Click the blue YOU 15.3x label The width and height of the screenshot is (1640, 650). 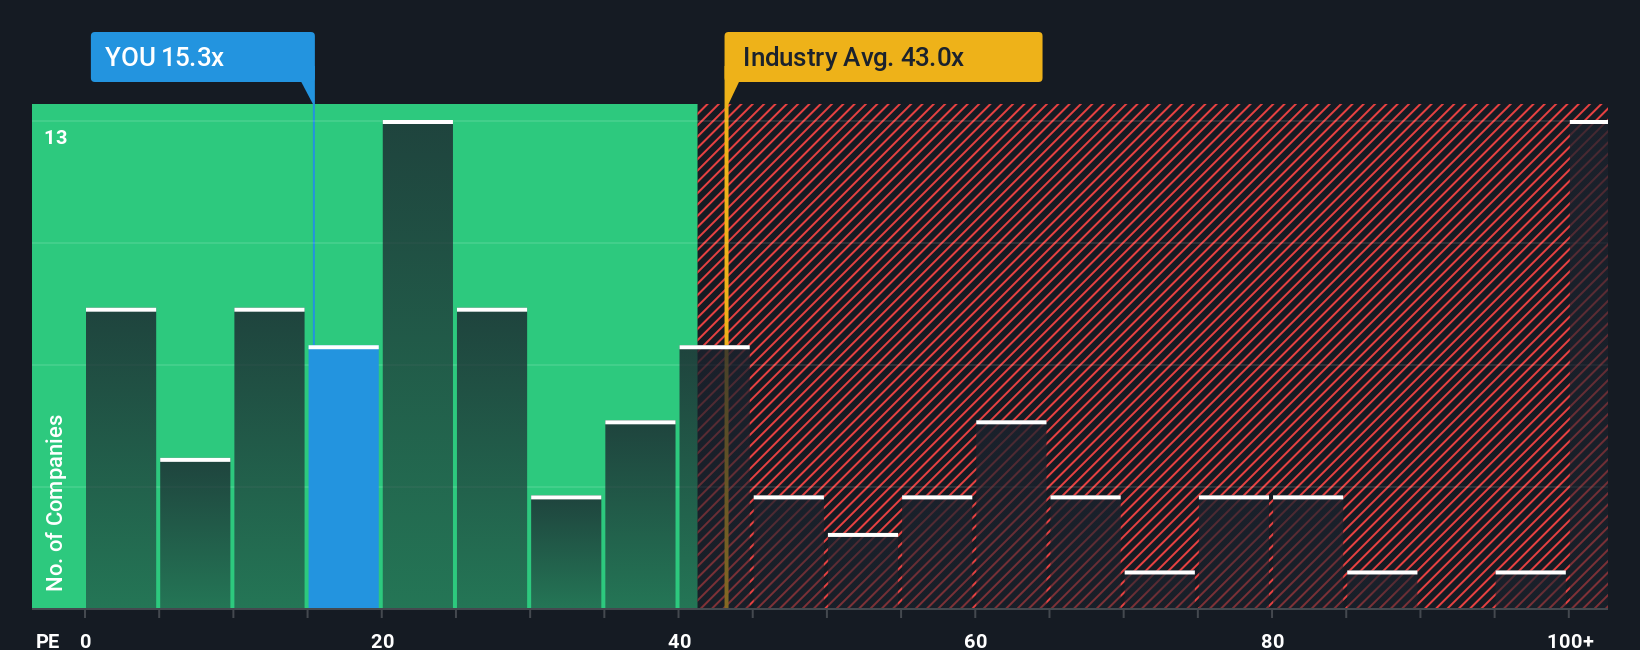[x=203, y=57]
